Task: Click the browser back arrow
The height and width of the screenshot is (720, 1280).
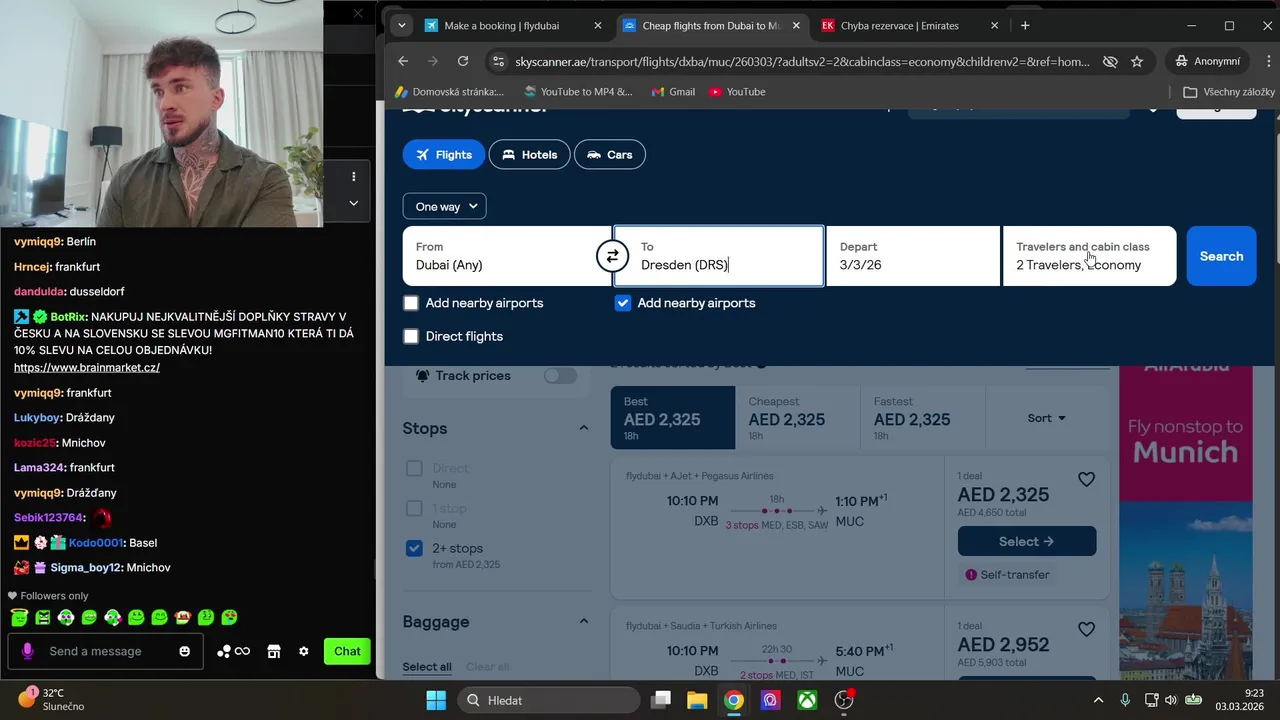Action: (403, 61)
